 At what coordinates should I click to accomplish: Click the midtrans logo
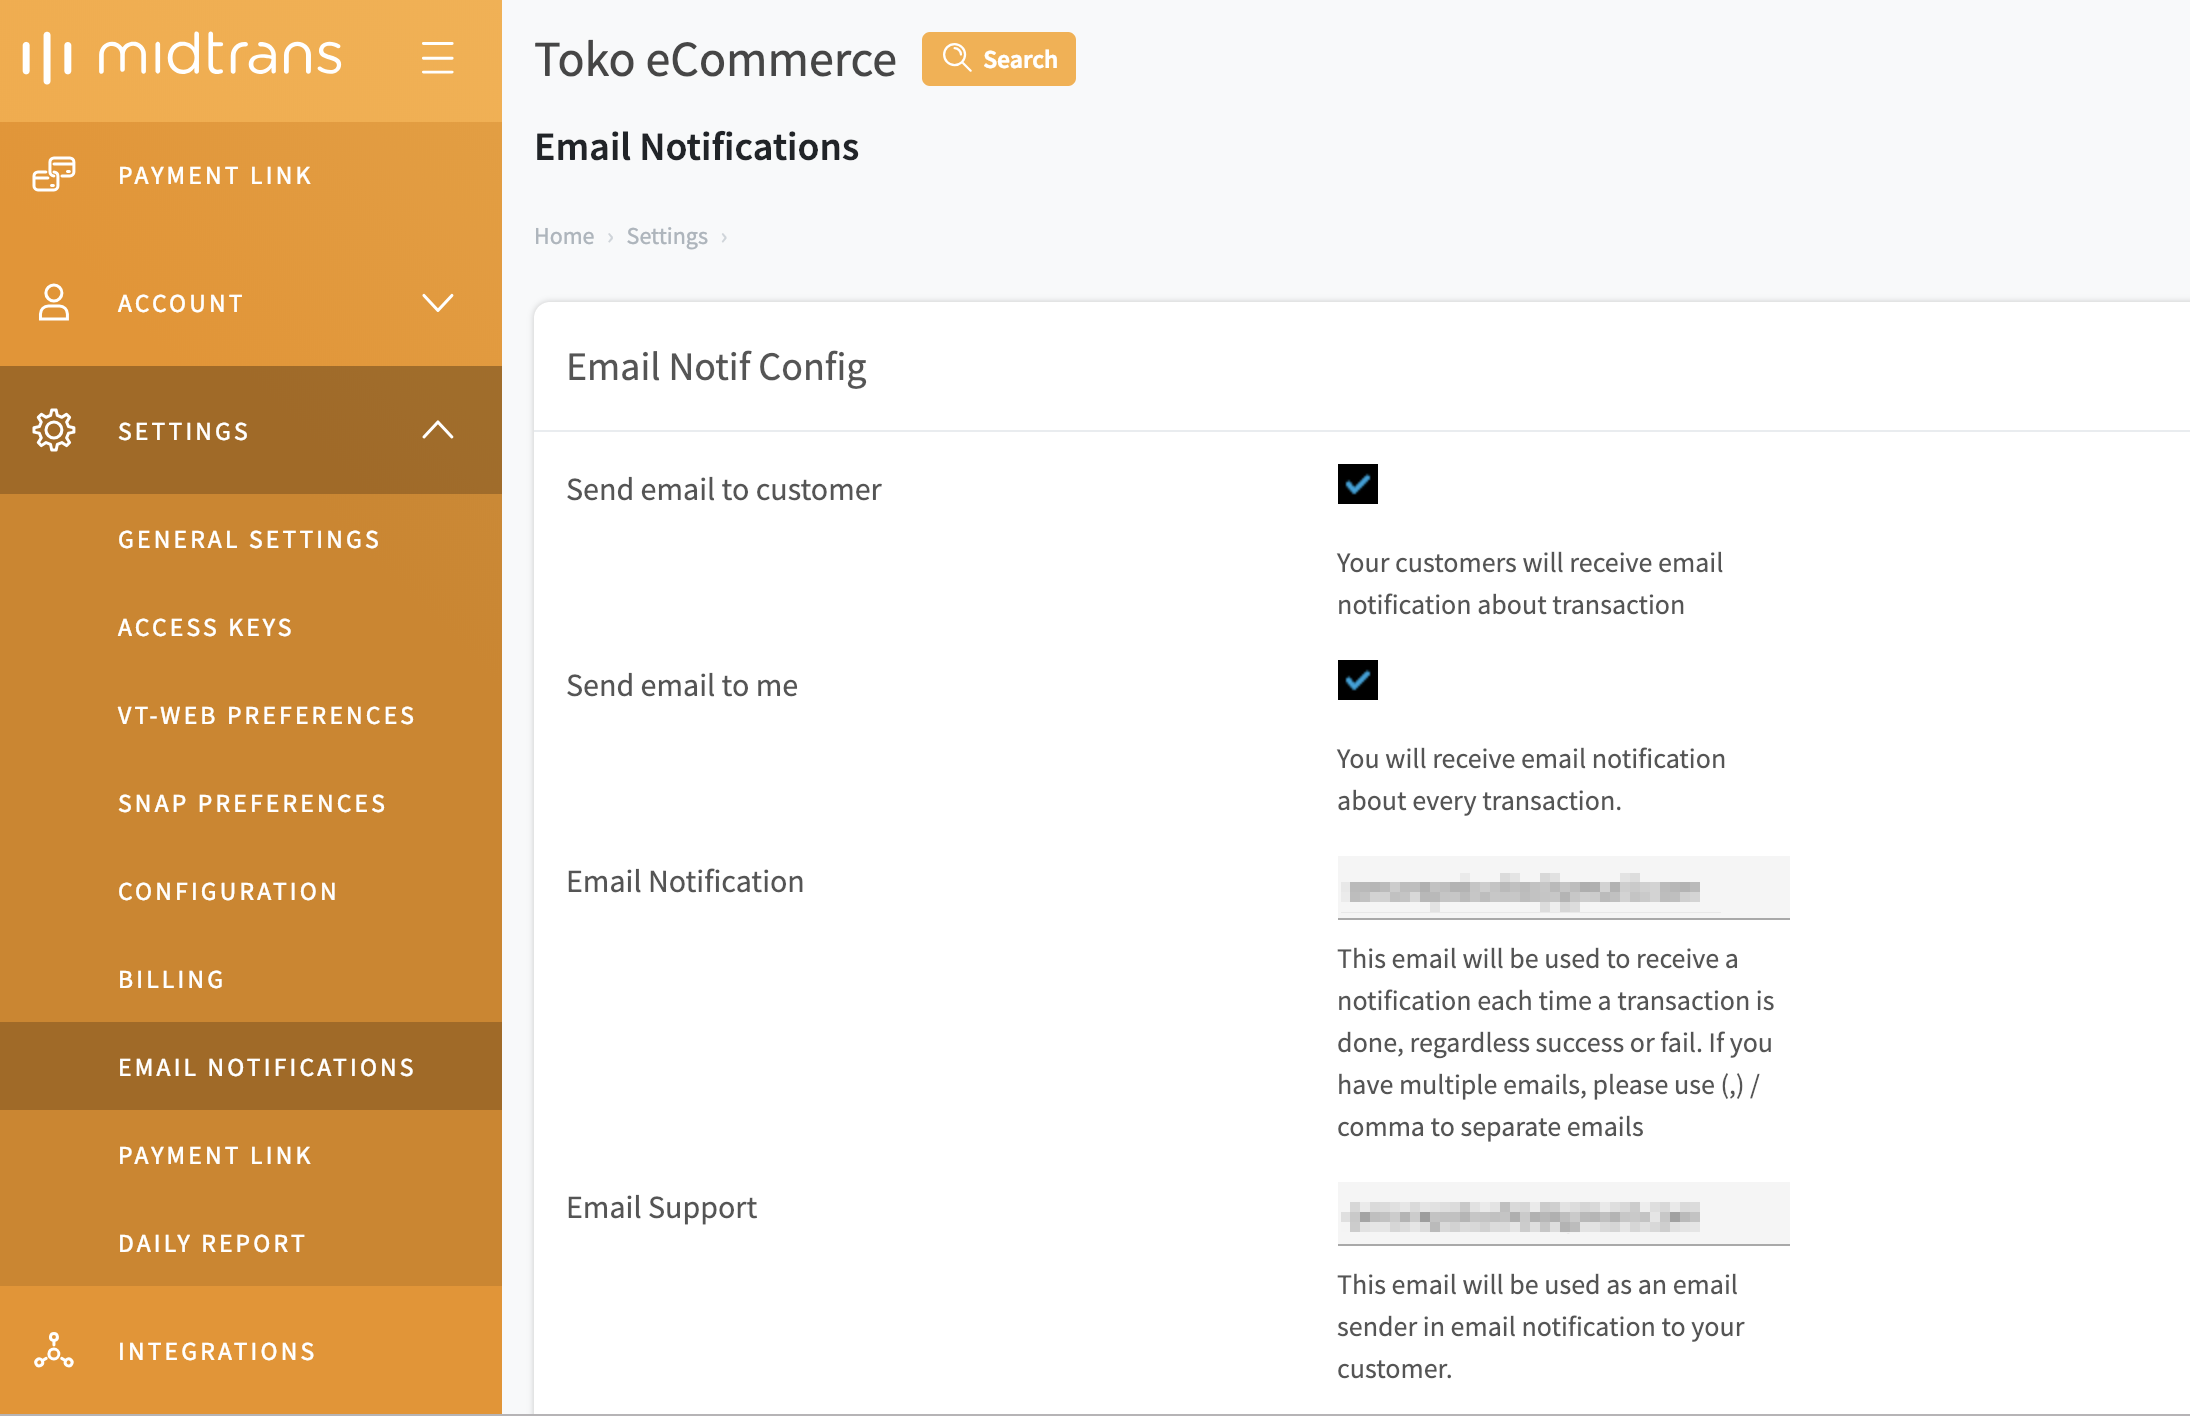[182, 56]
